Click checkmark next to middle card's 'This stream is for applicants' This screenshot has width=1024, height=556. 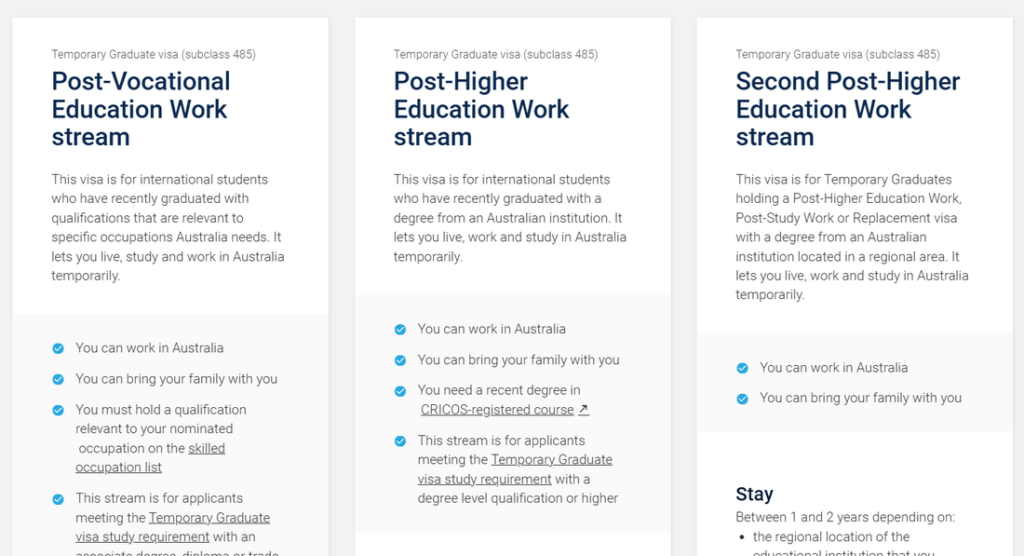[x=400, y=442]
